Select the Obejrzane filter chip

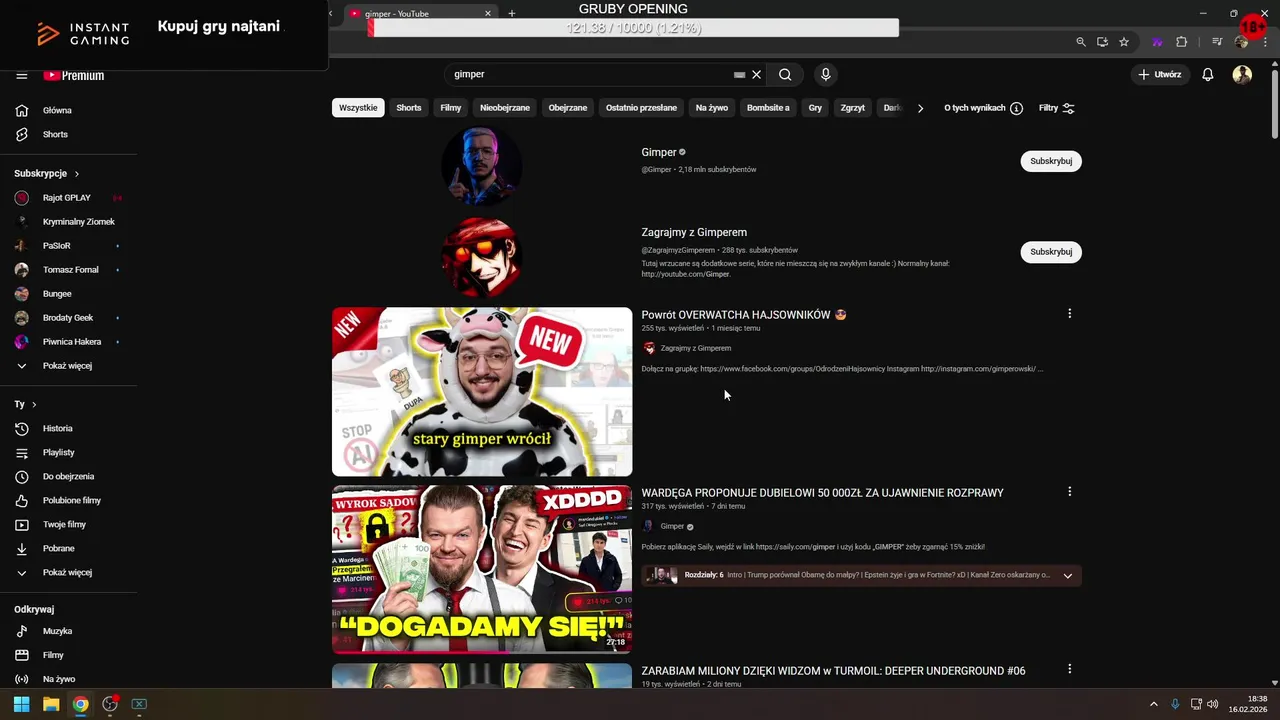[568, 108]
